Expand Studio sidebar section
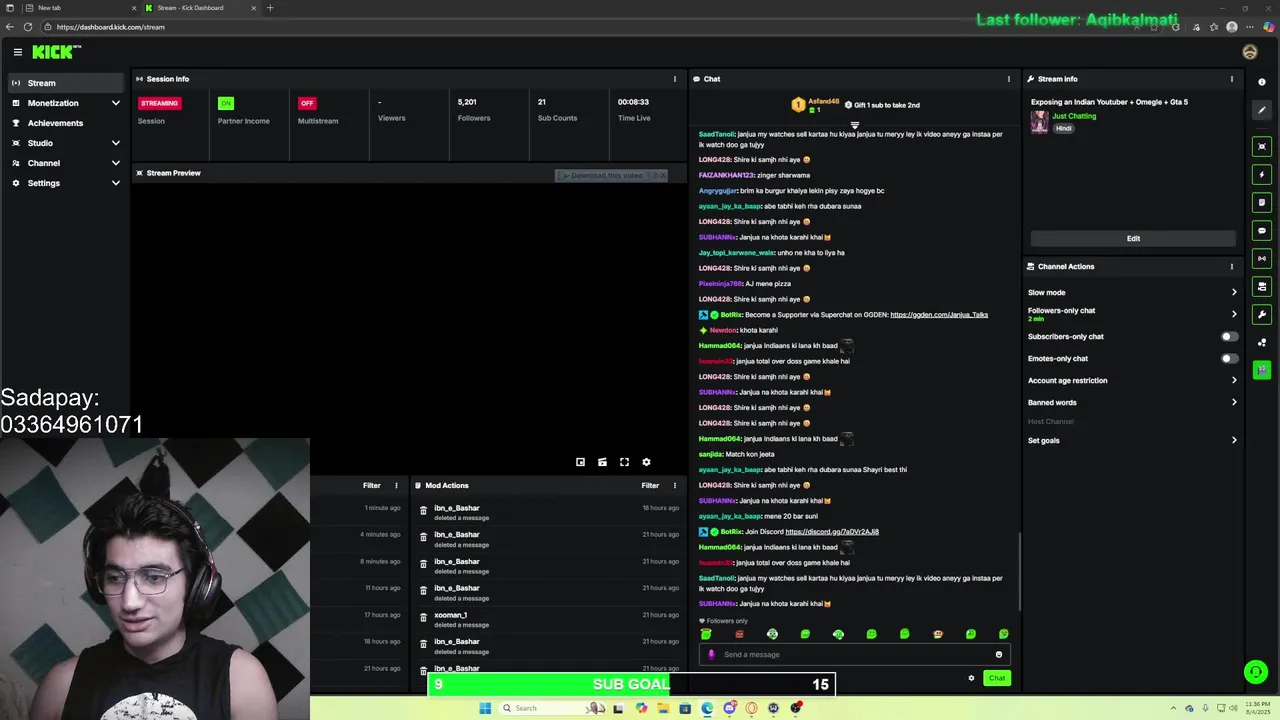 click(66, 143)
